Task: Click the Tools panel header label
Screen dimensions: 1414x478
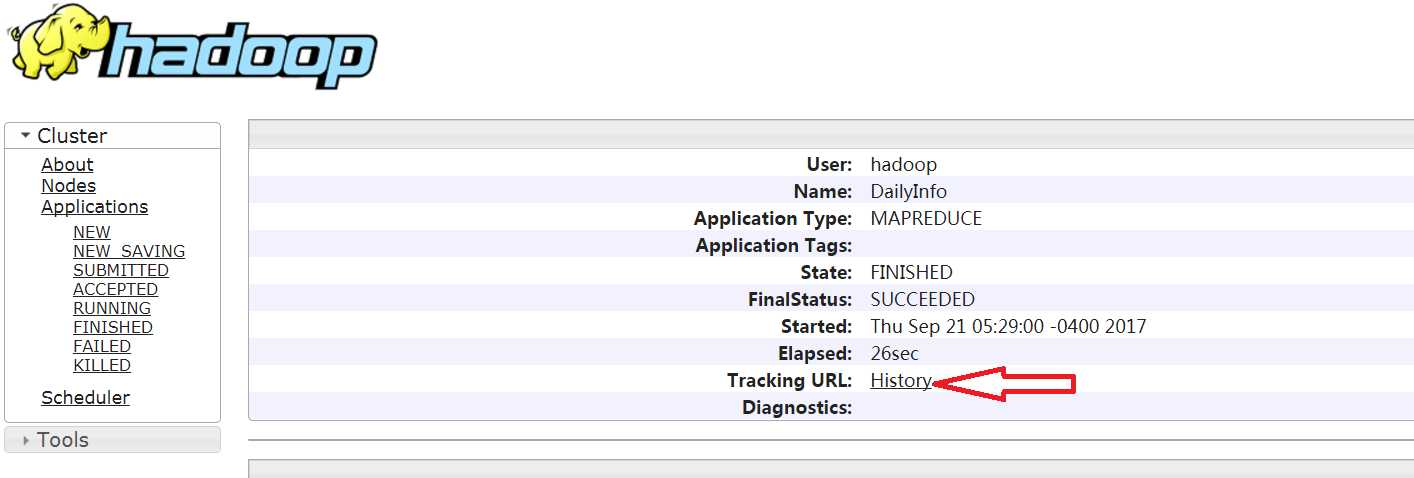Action: (62, 440)
